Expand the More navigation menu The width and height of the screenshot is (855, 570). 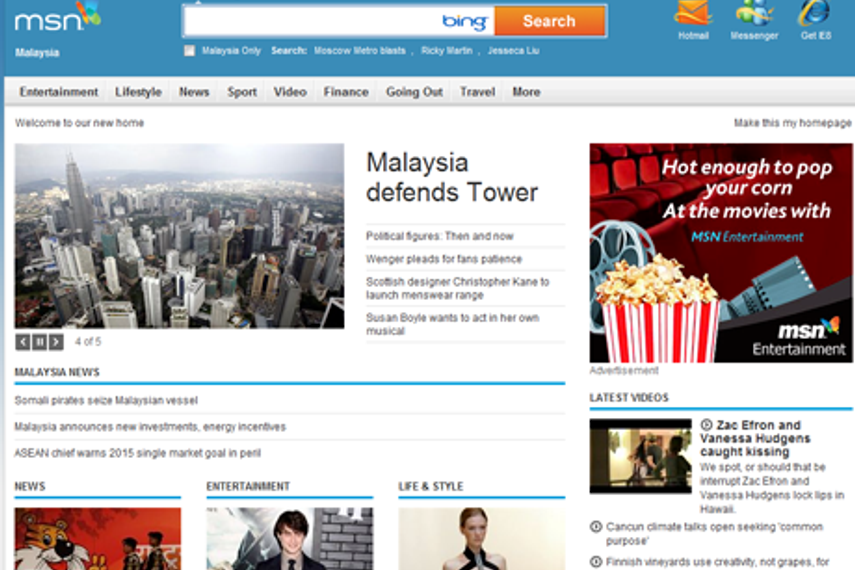(526, 92)
